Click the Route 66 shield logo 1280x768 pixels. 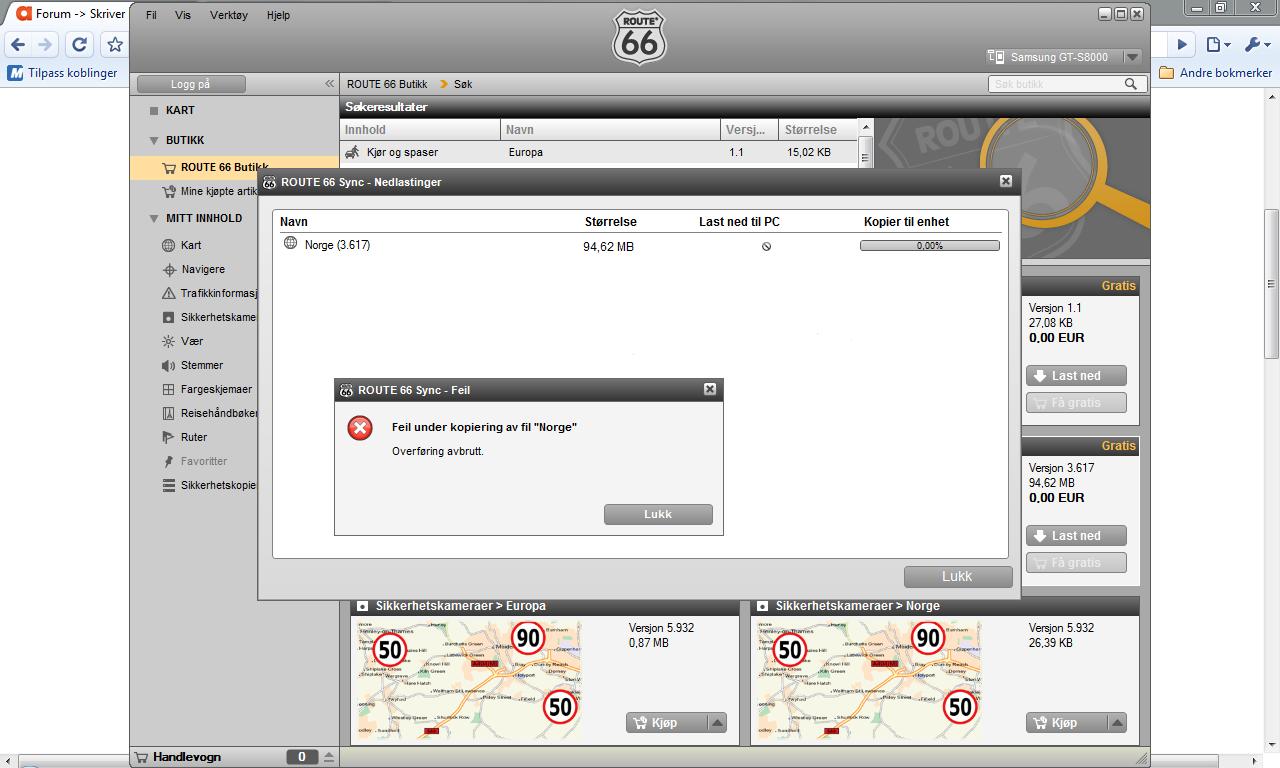[x=639, y=38]
